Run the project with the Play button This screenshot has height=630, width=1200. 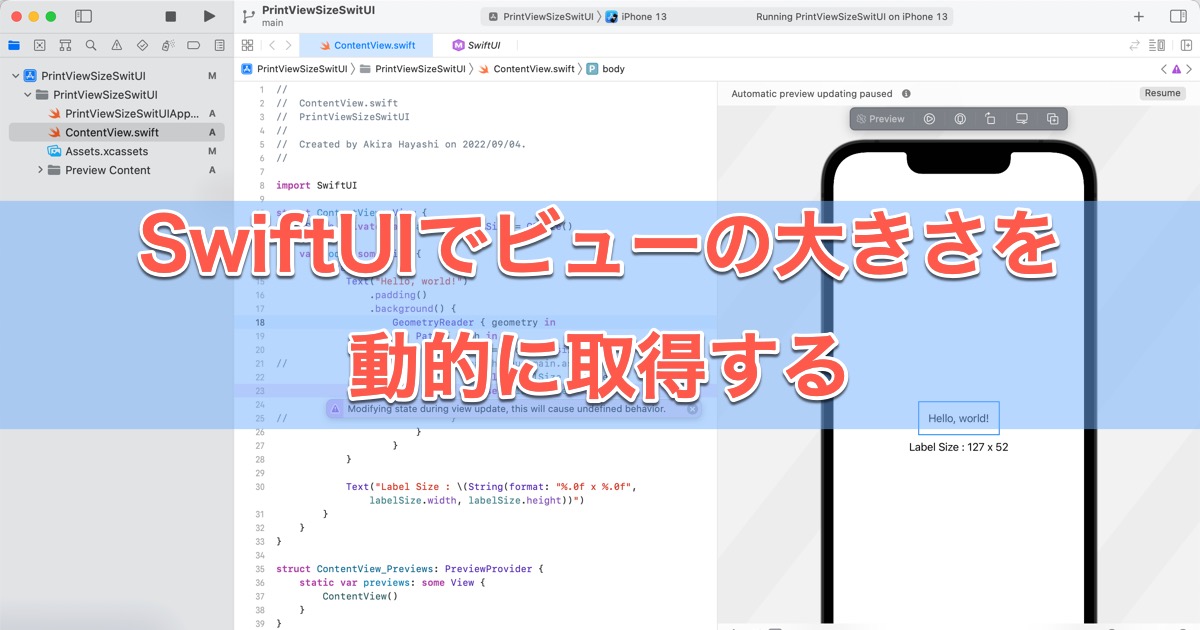(x=209, y=16)
